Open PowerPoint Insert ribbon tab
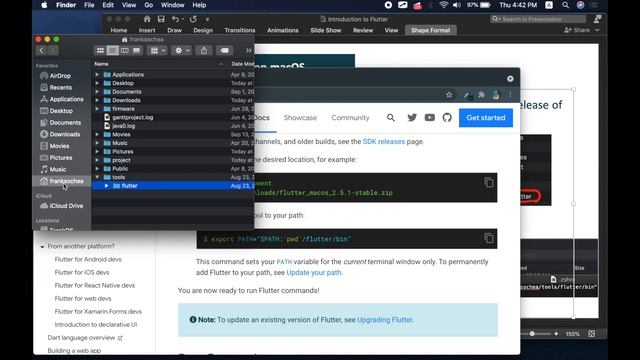The image size is (640, 360). [x=147, y=30]
